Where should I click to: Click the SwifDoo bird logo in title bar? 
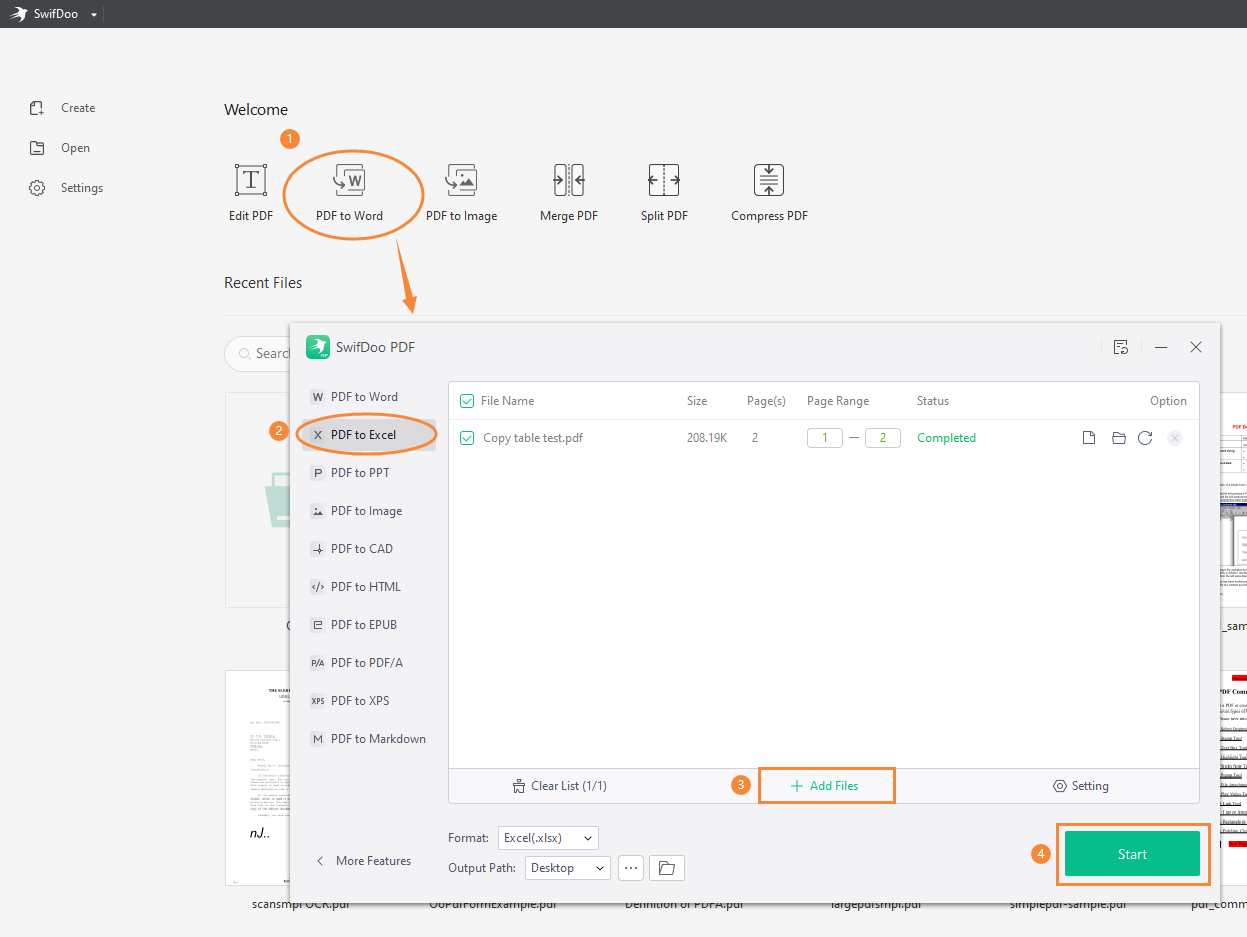(19, 14)
